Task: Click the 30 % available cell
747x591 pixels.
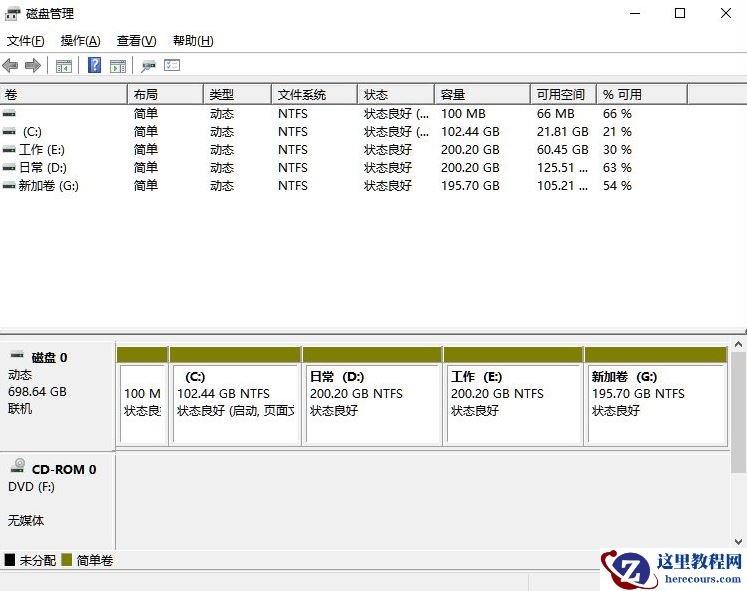Action: tap(617, 150)
